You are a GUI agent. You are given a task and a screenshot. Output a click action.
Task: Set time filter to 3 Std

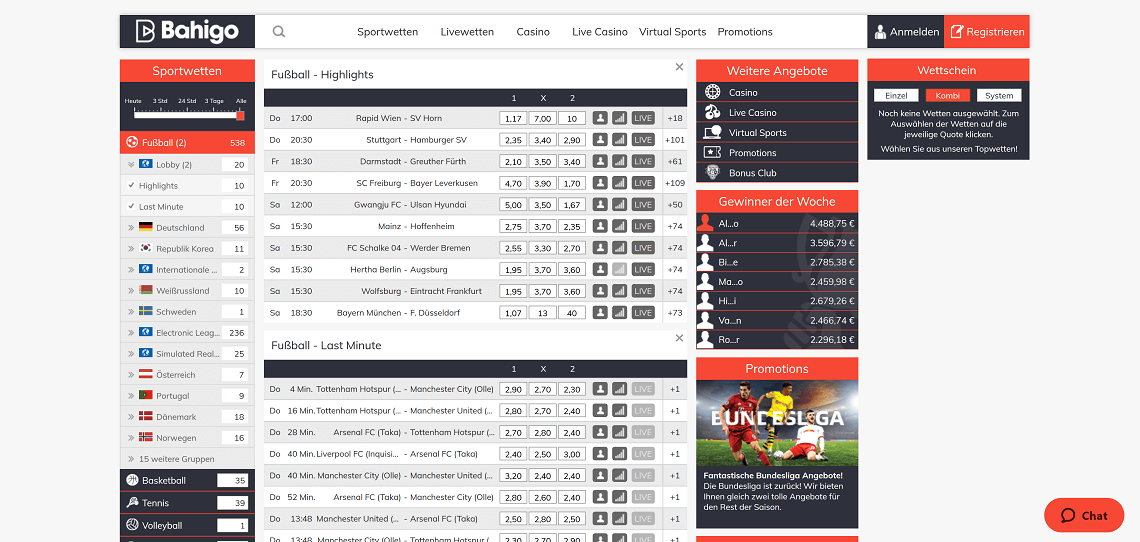click(x=160, y=101)
